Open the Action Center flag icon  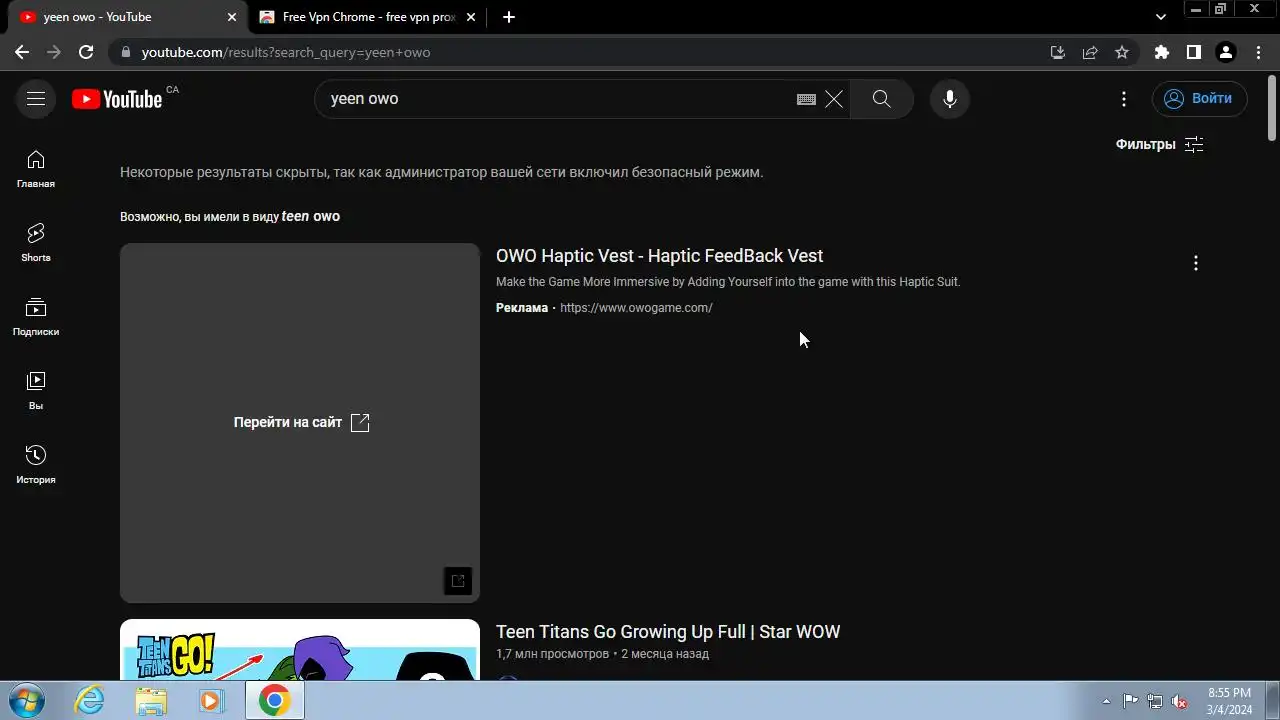pyautogui.click(x=1130, y=701)
